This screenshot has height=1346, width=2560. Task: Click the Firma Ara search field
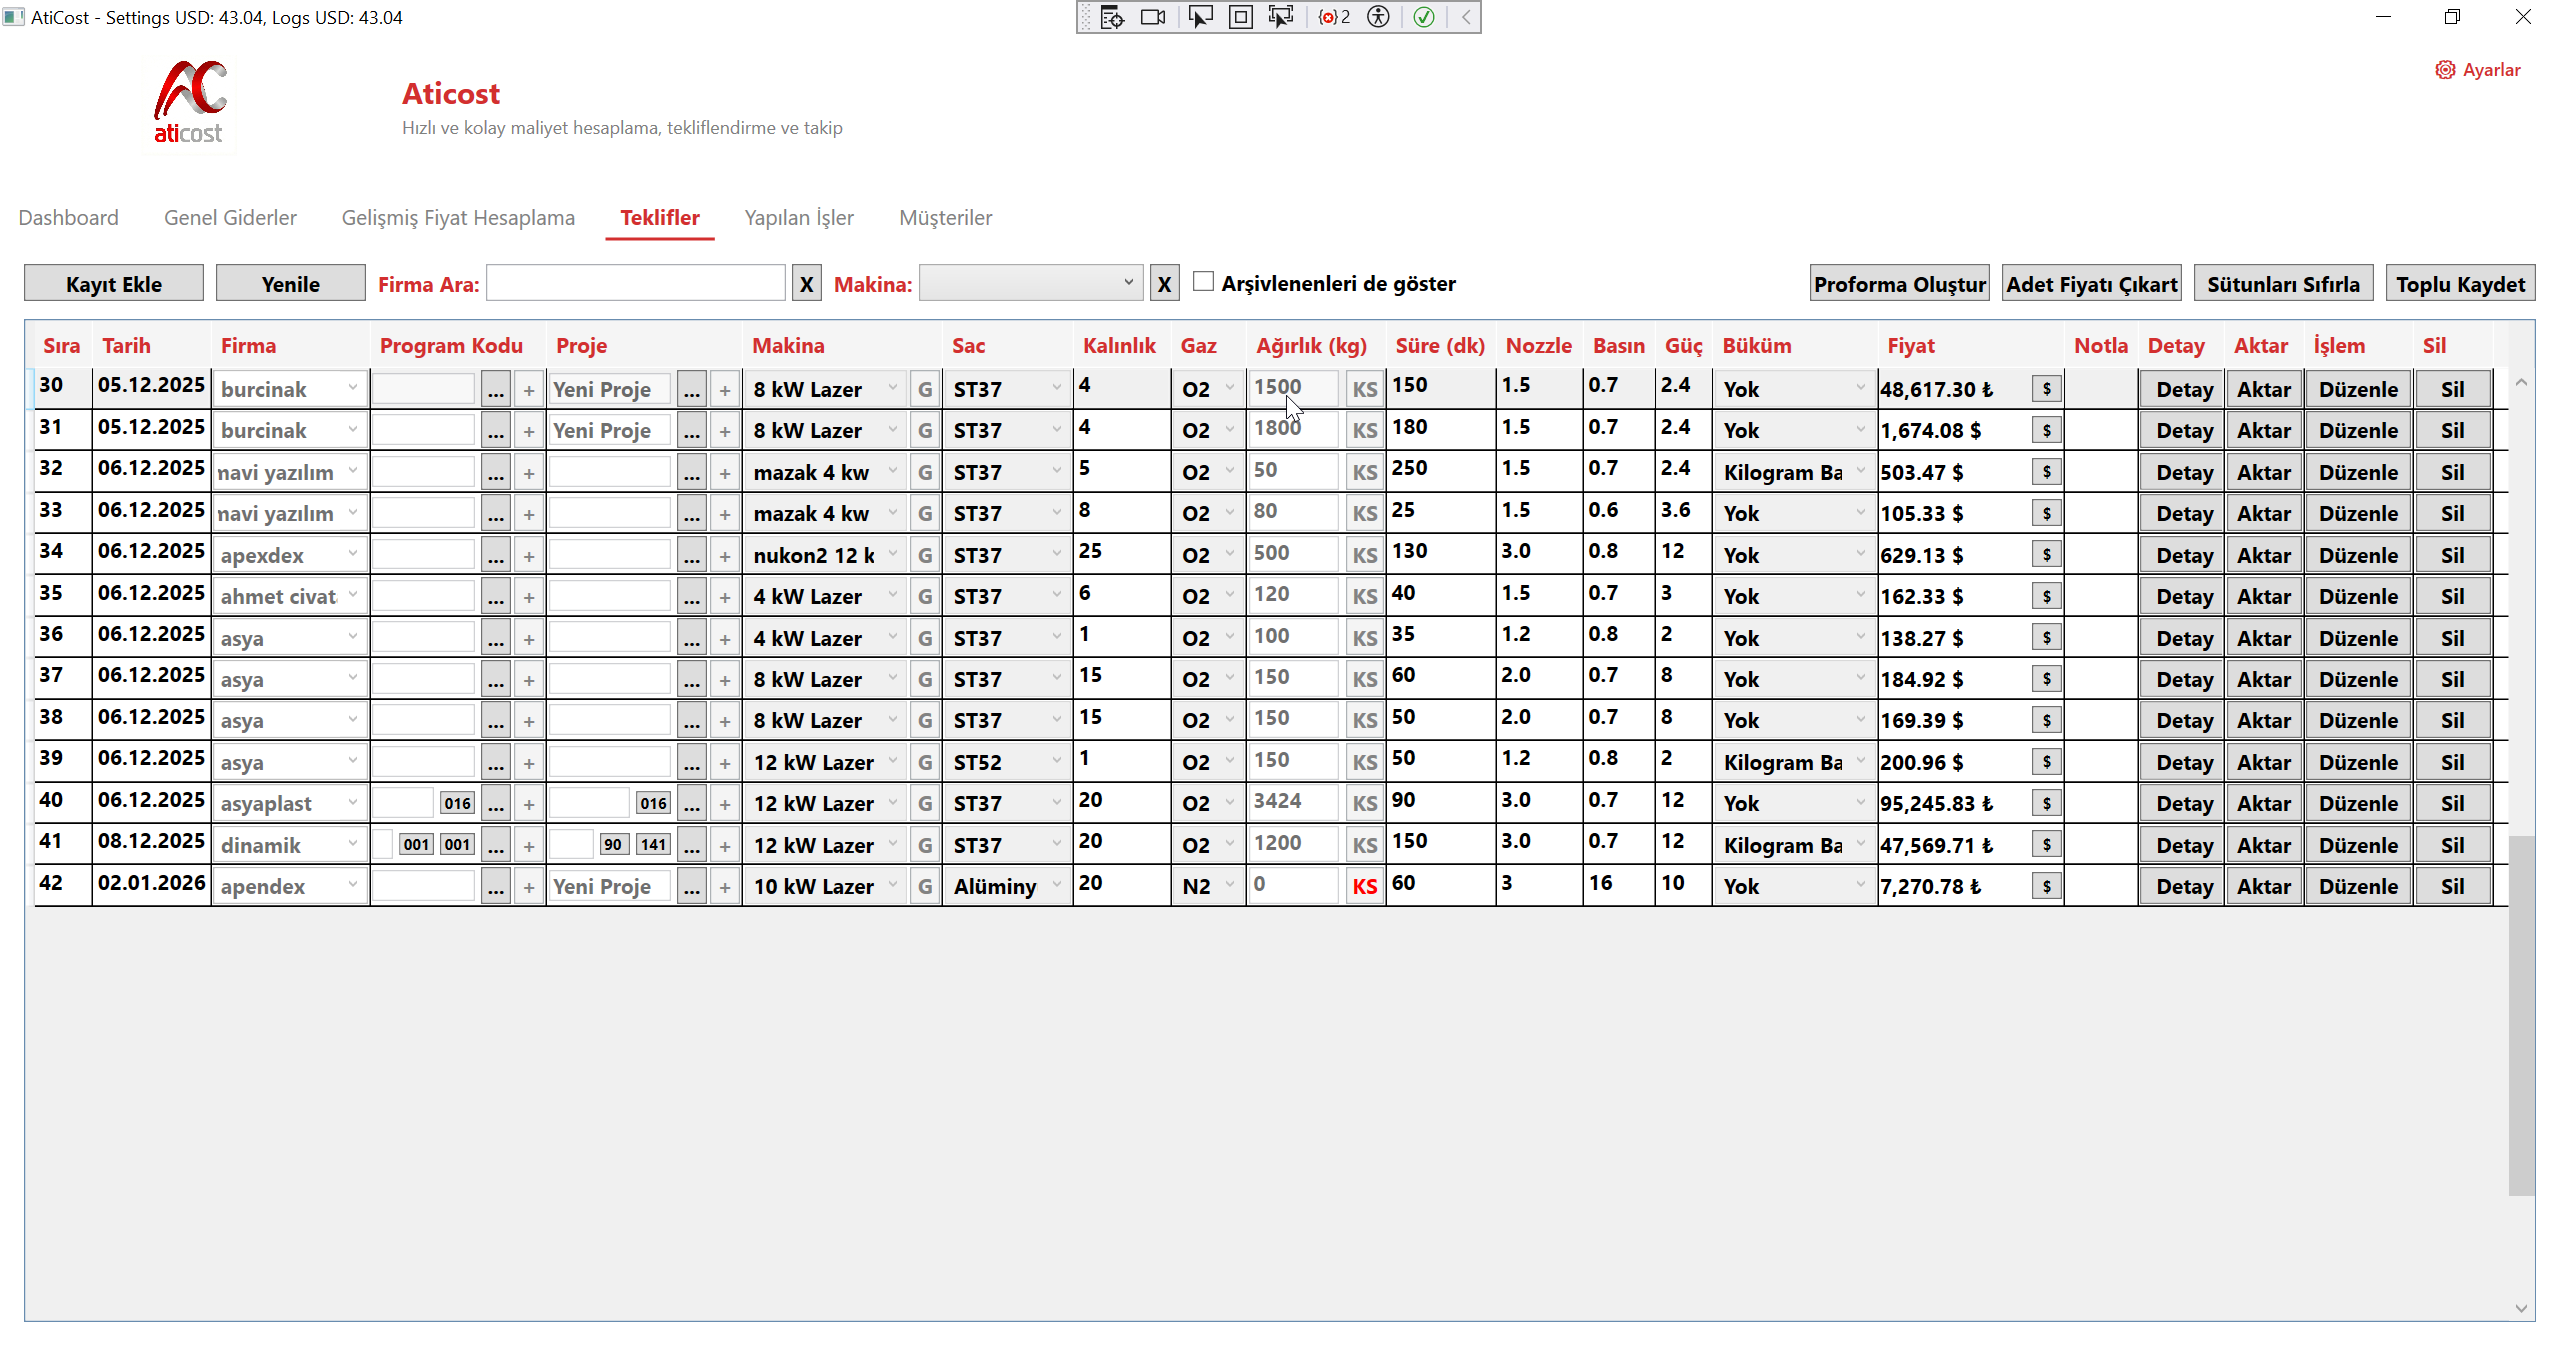point(635,284)
